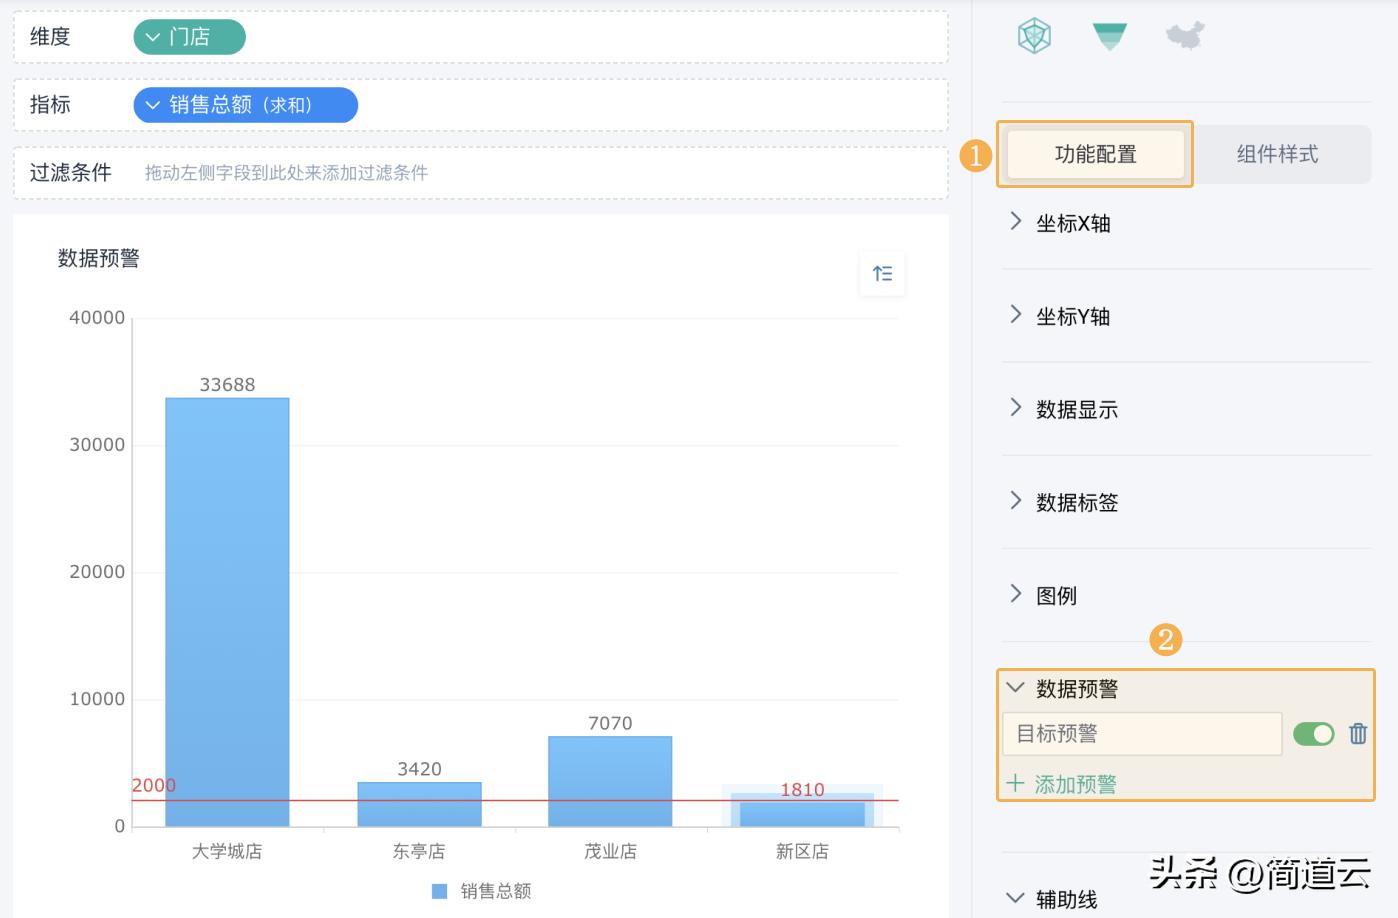Expand the 数据显示 section
Image resolution: width=1398 pixels, height=918 pixels.
[1016, 408]
